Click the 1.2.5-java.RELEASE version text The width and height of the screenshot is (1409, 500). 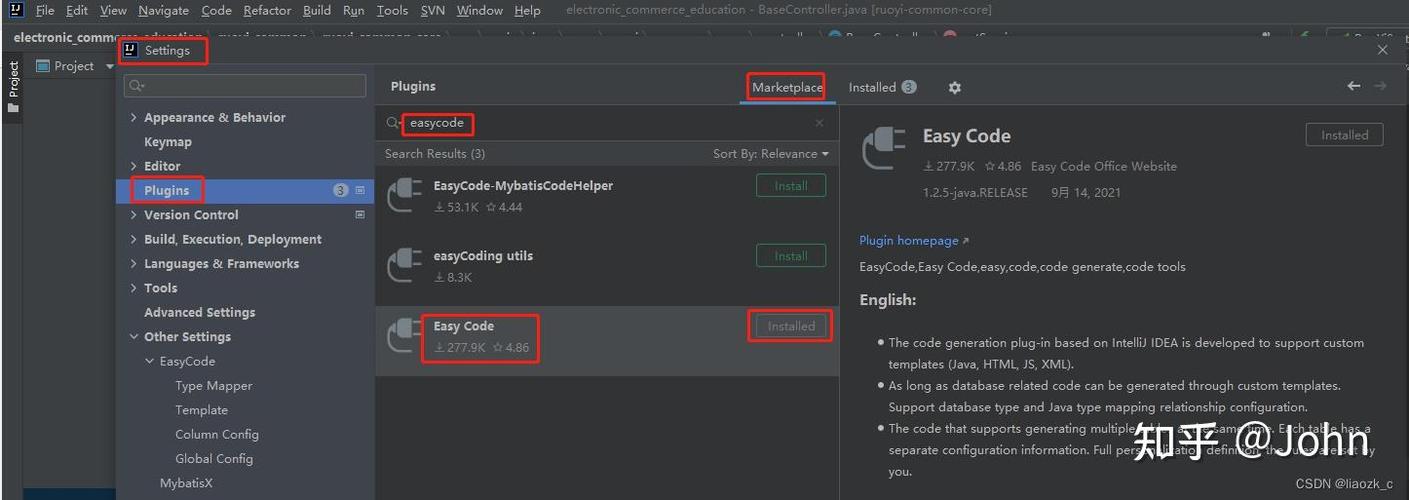[x=975, y=192]
